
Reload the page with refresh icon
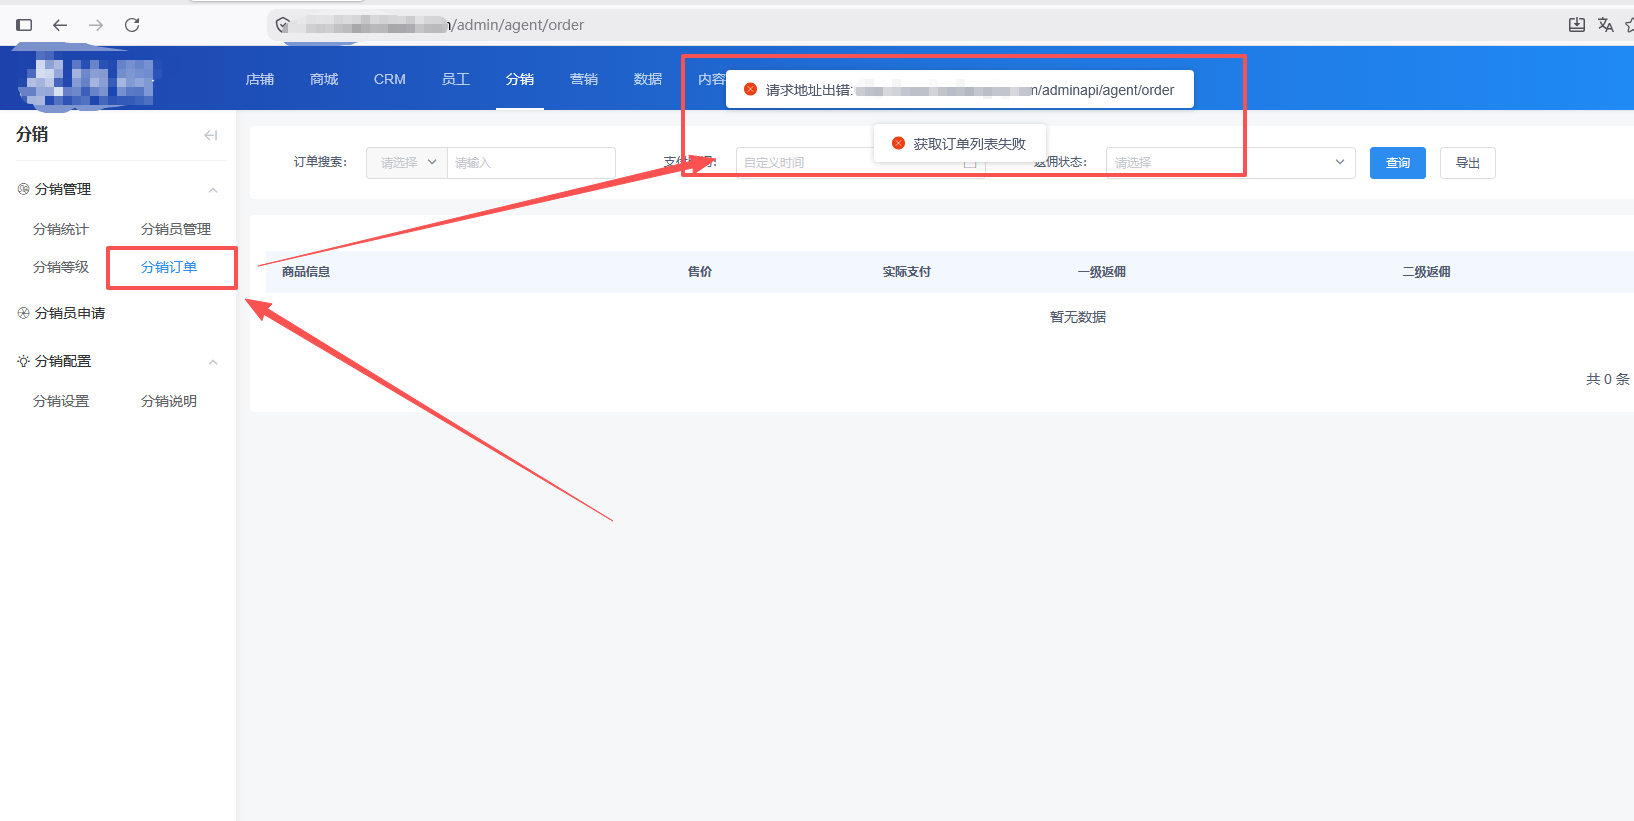click(132, 25)
